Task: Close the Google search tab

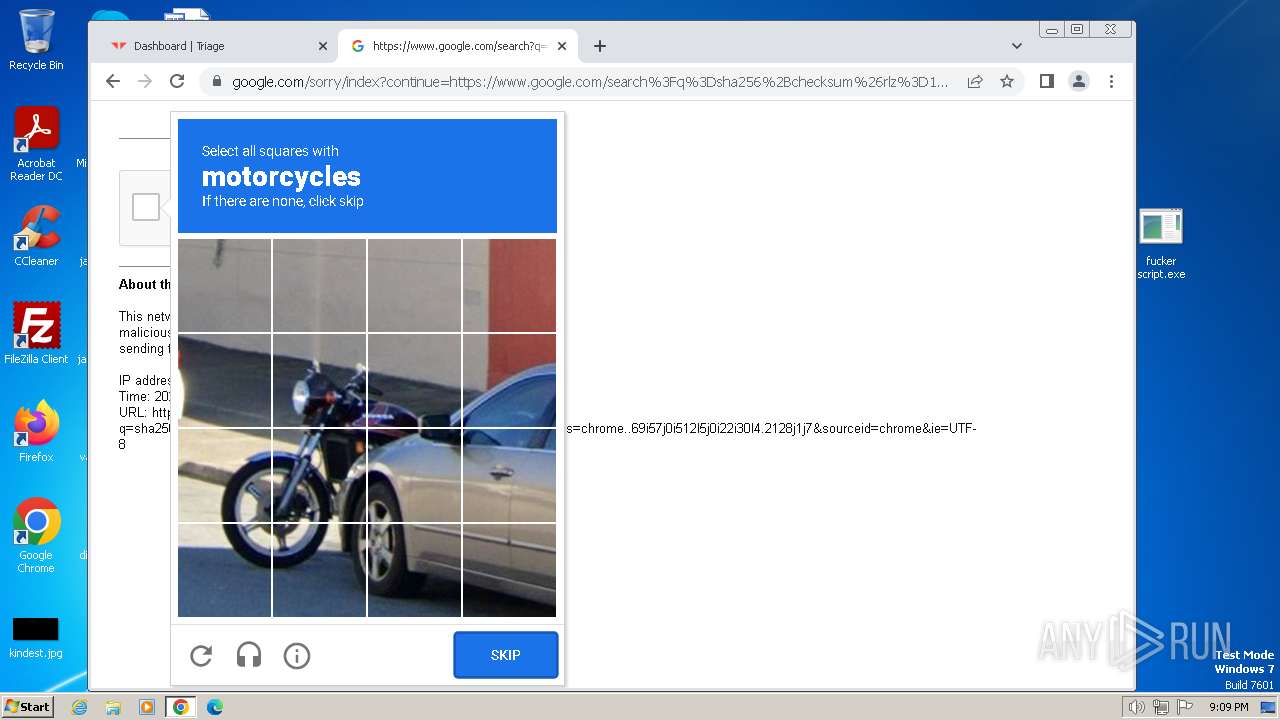Action: (x=562, y=46)
